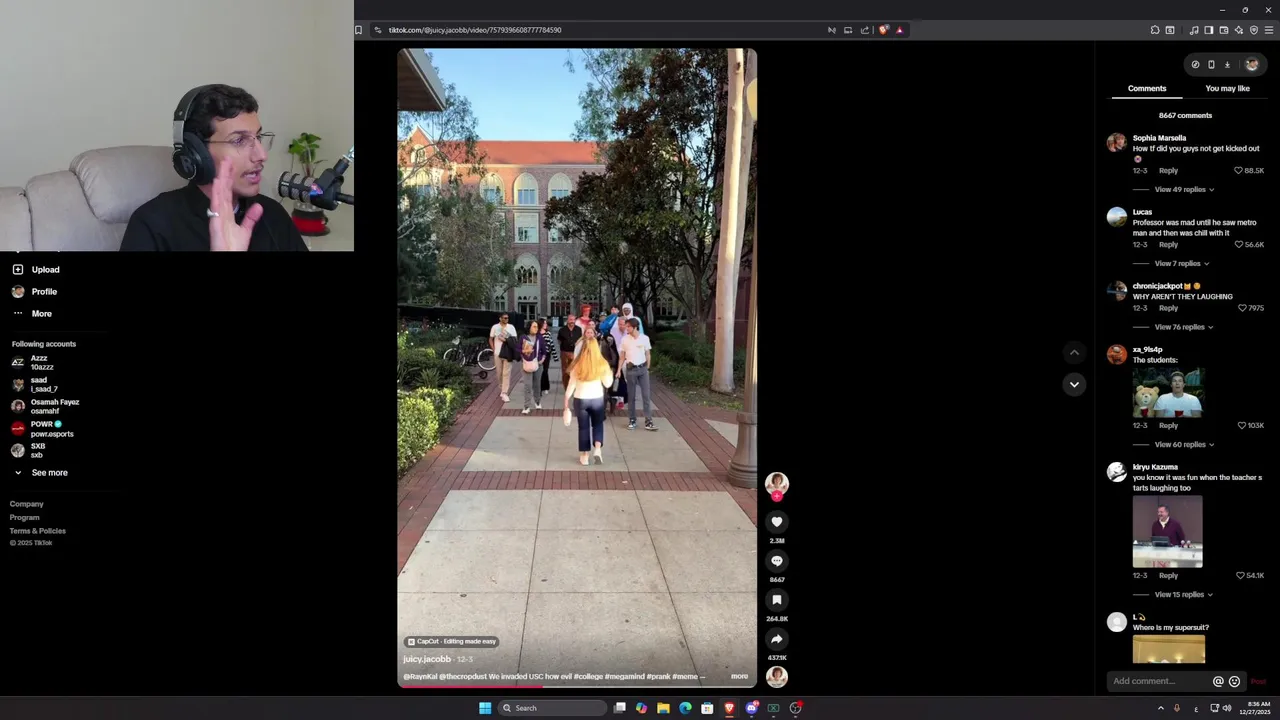Toggle the browser sidebar panel icon

tap(1208, 30)
